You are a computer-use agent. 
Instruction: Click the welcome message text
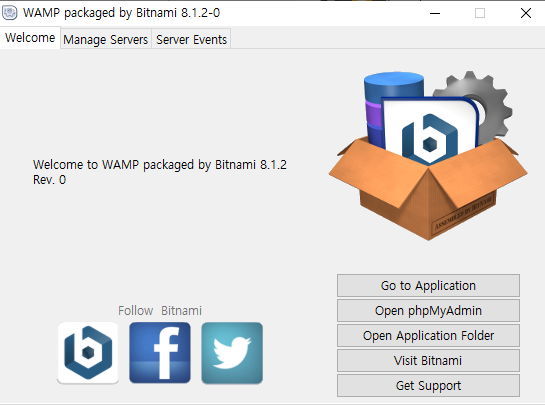click(x=160, y=172)
